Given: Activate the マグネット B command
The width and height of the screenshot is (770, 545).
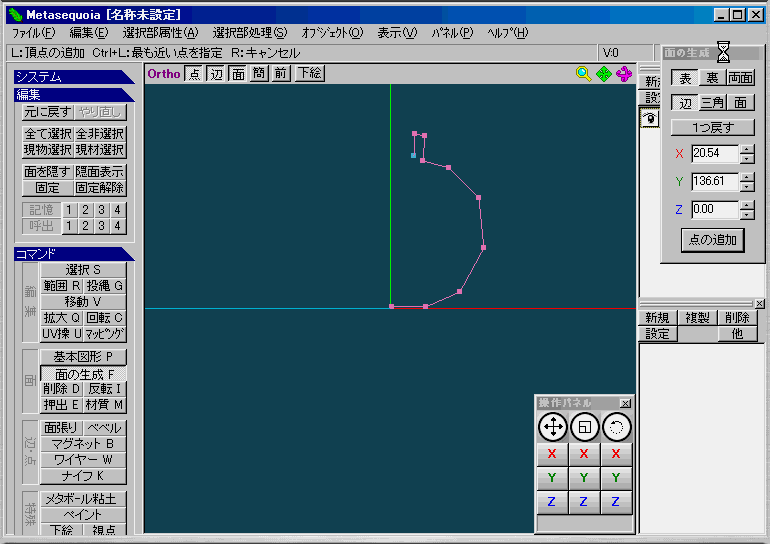Looking at the screenshot, I should click(x=83, y=444).
